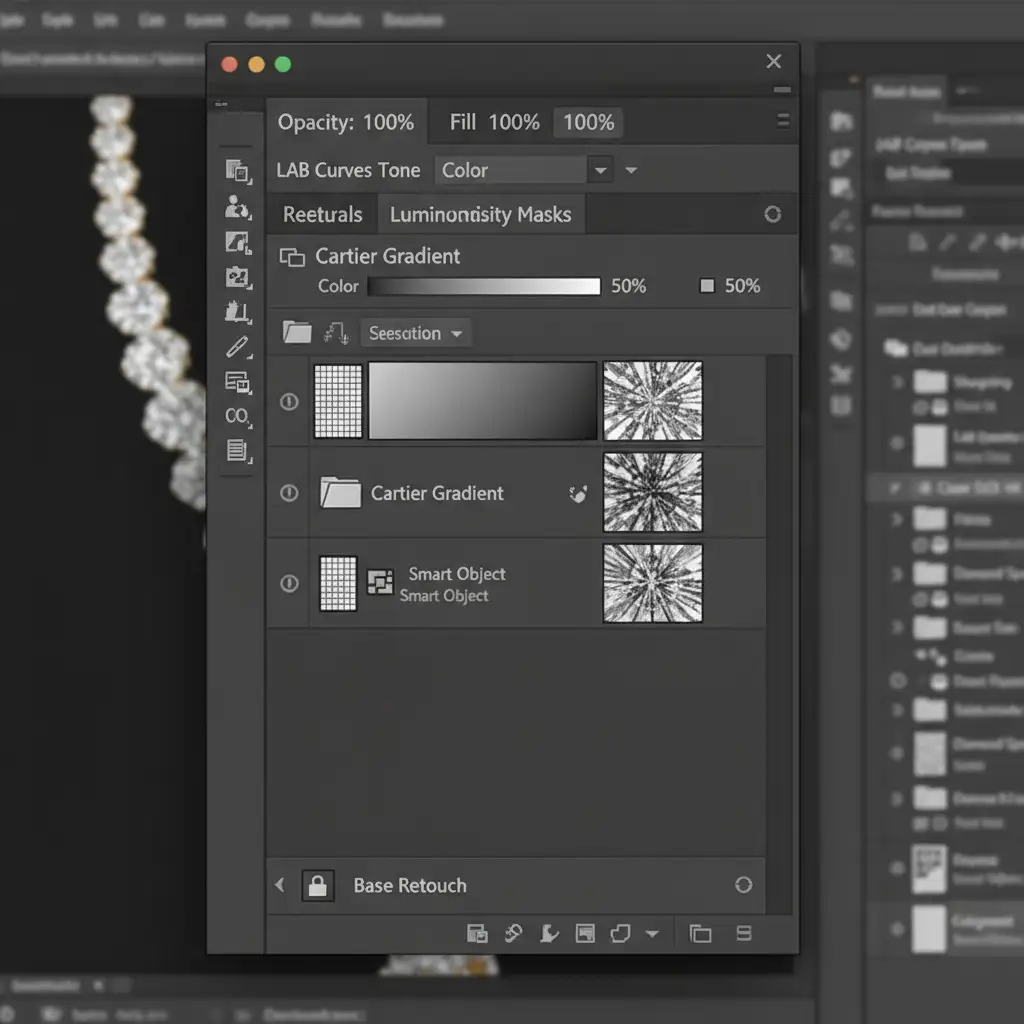This screenshot has width=1024, height=1024.
Task: Click the Fill 100% value box
Action: (588, 123)
